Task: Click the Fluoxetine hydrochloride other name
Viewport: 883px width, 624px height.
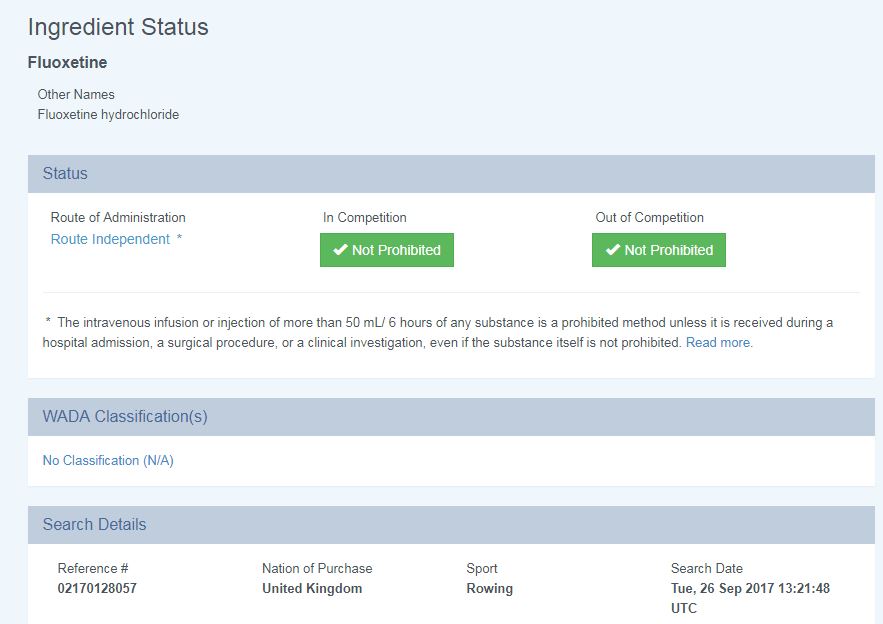Action: click(108, 114)
